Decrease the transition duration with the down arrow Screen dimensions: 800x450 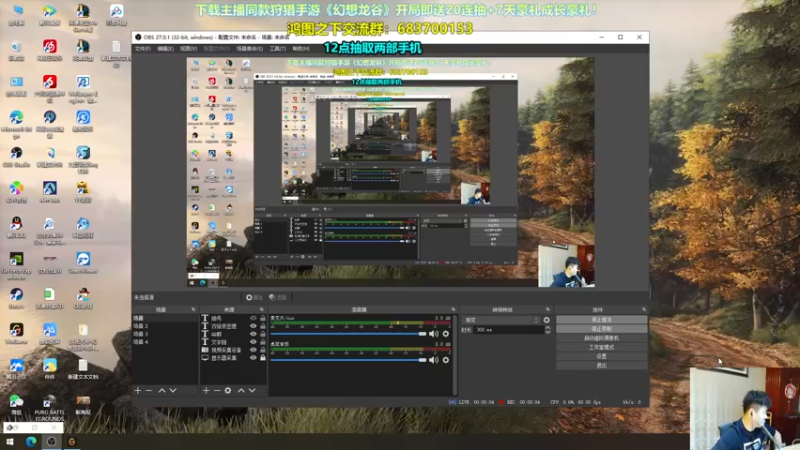coord(547,332)
